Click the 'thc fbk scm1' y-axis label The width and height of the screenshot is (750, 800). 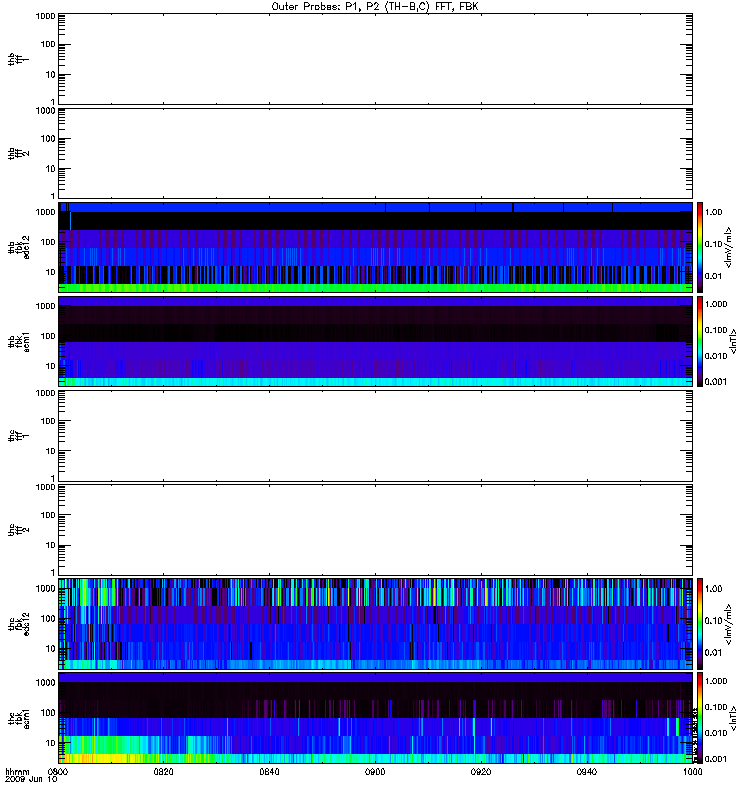click(x=19, y=718)
